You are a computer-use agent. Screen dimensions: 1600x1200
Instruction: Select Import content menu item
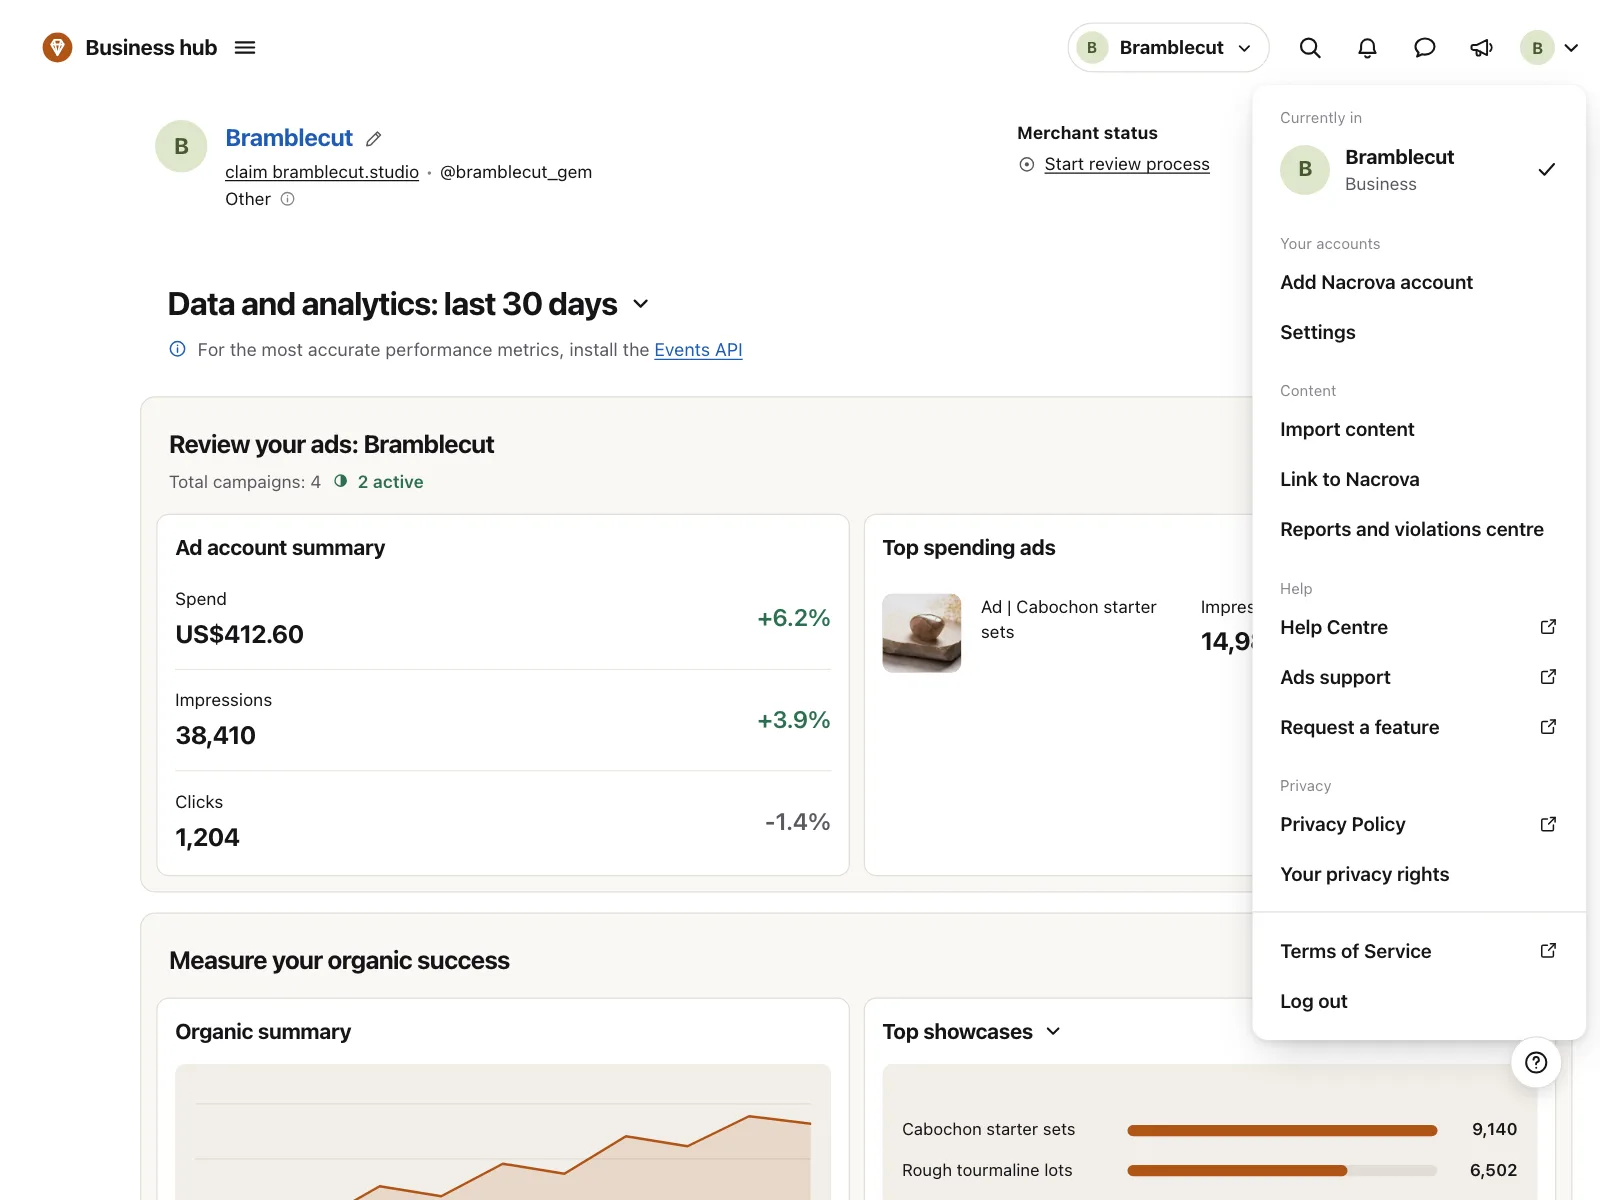(1418, 430)
